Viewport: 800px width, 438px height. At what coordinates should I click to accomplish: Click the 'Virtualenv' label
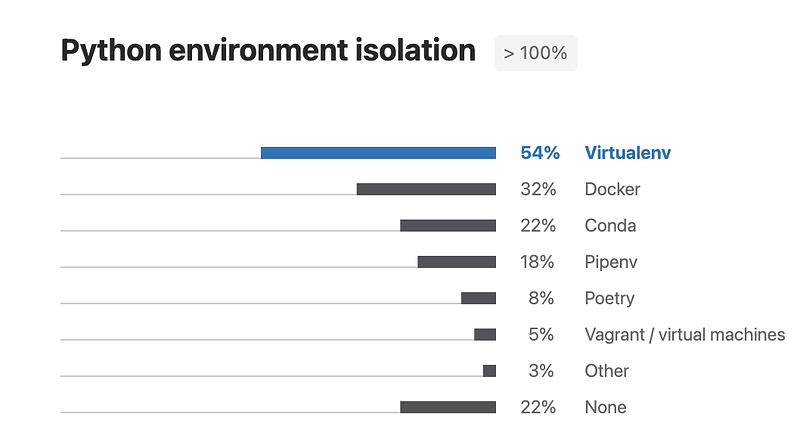point(628,153)
